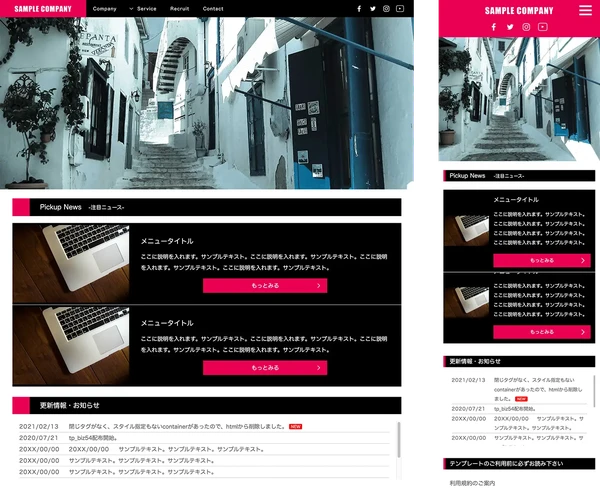Click first laptop thumbnail in desktop news

point(71,263)
